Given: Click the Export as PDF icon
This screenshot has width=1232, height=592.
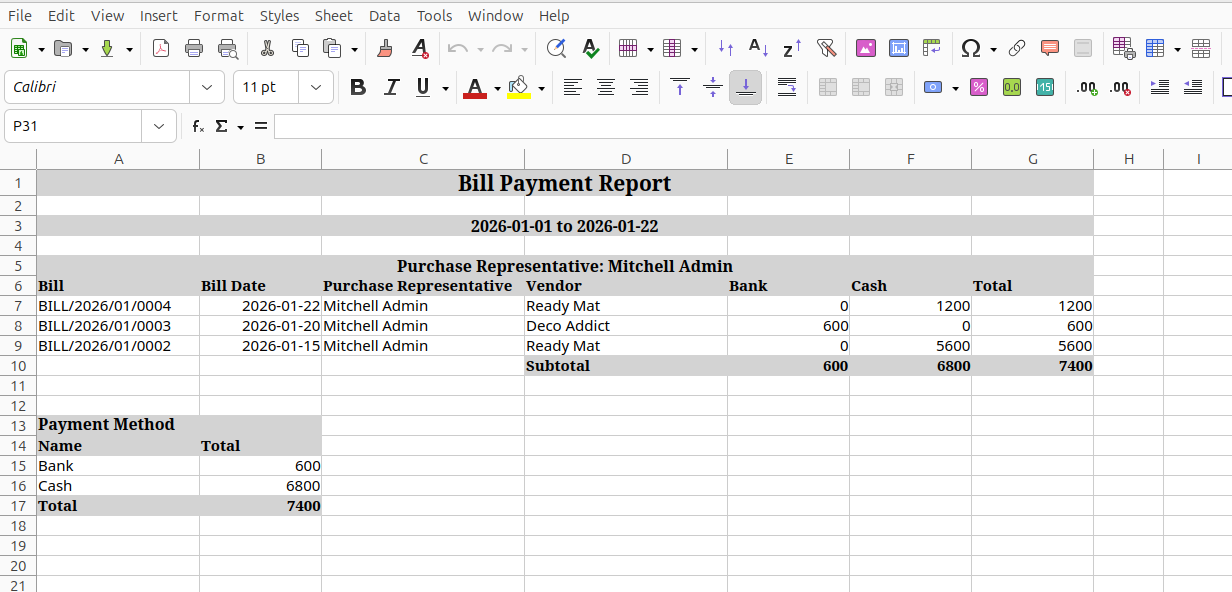Looking at the screenshot, I should [x=160, y=48].
